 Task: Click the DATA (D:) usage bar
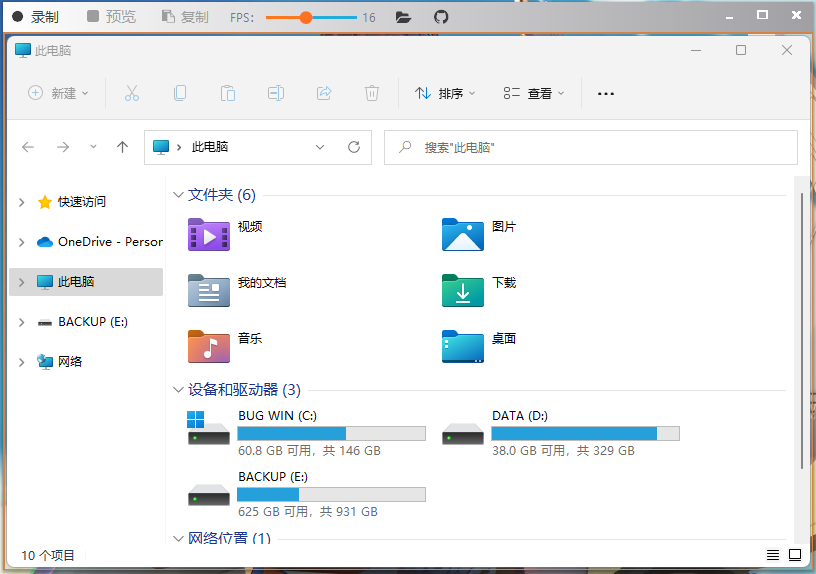coord(585,433)
